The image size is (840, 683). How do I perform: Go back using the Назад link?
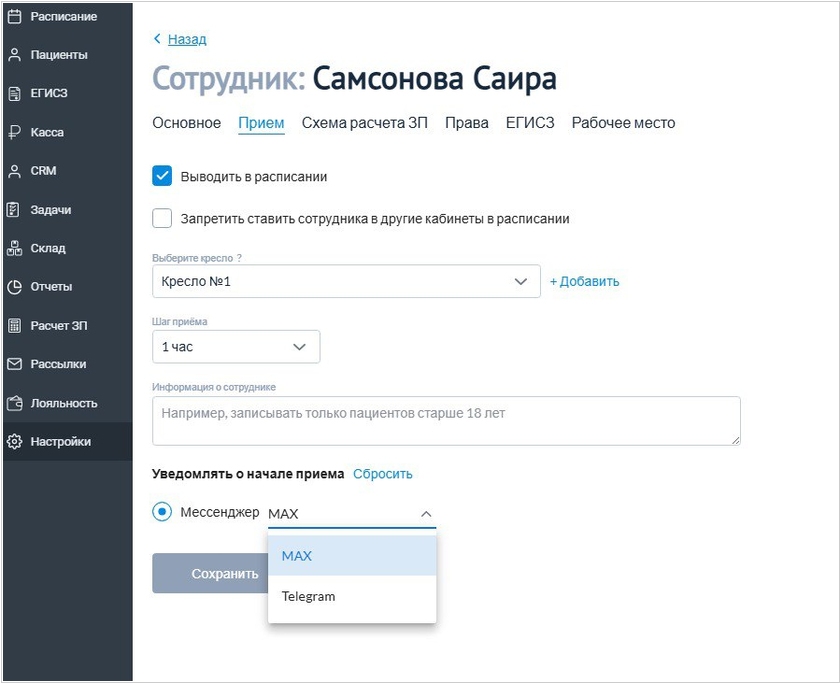pyautogui.click(x=186, y=39)
